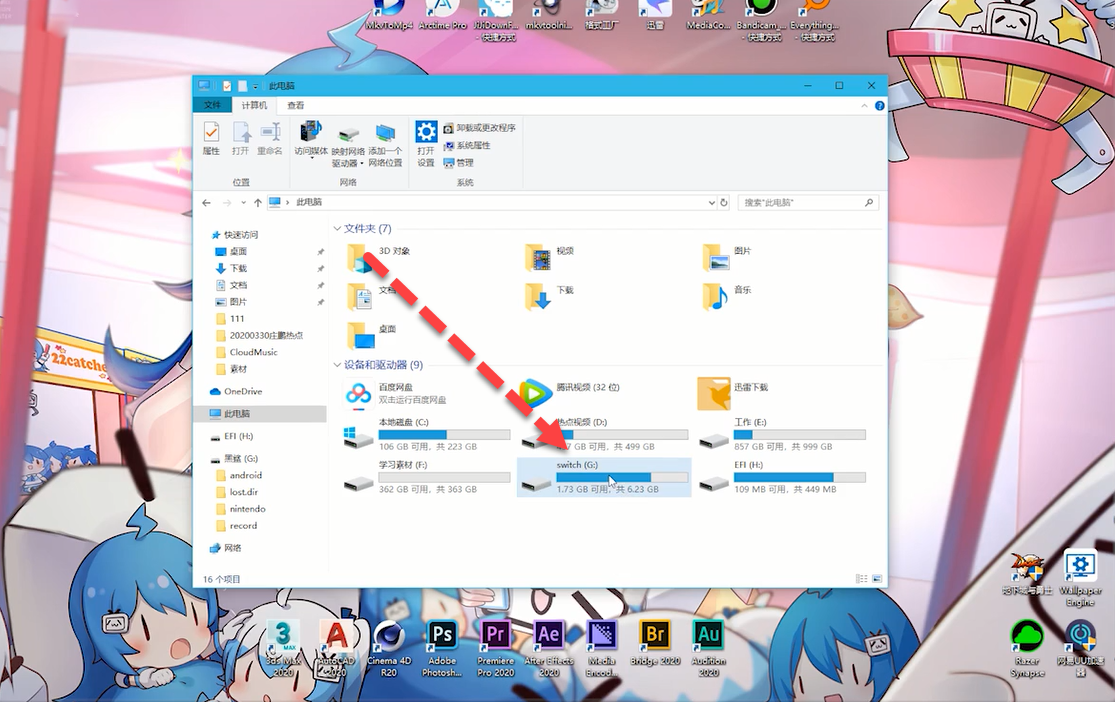Open the 下载 downloads folder in main pane
The height and width of the screenshot is (702, 1115).
pos(550,297)
